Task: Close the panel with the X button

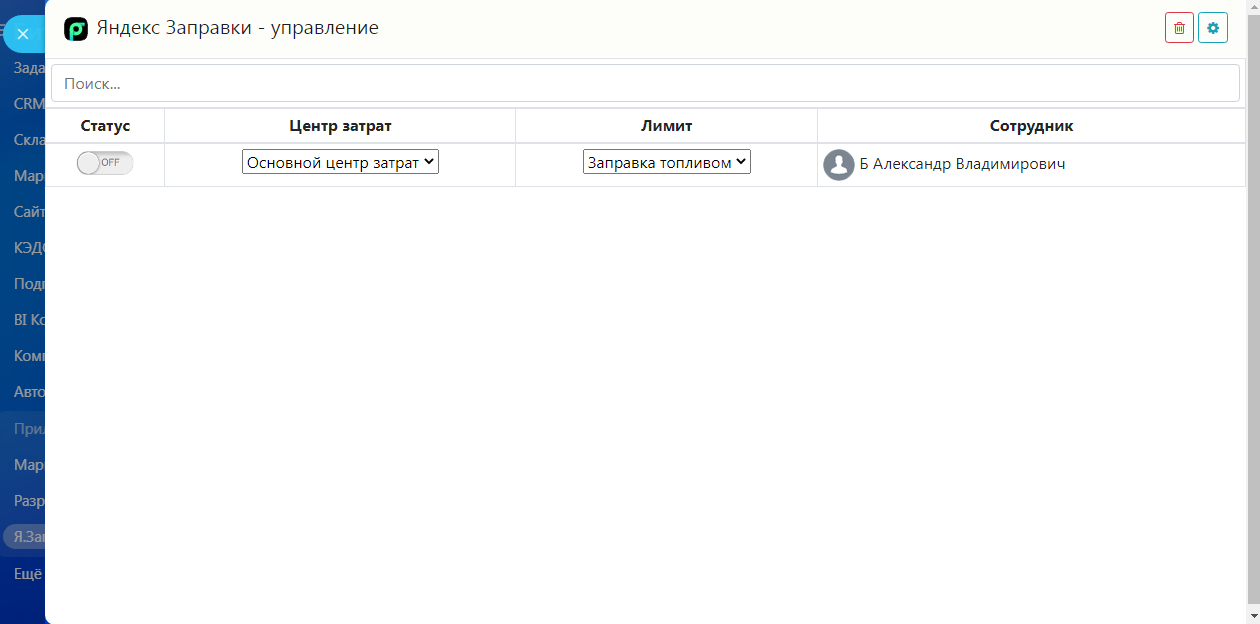Action: pos(23,34)
